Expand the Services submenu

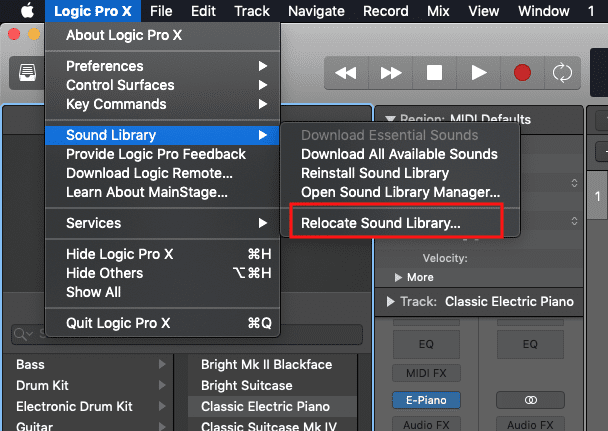coord(162,223)
